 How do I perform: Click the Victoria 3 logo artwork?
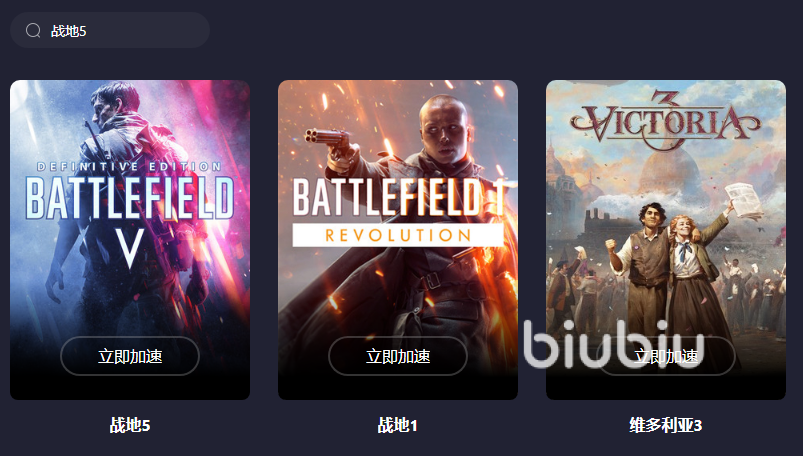[666, 121]
